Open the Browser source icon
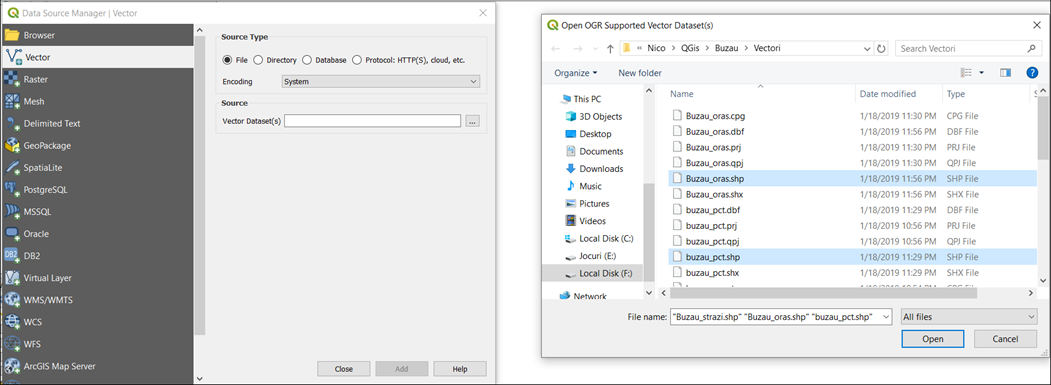This screenshot has height=385, width=1051. pyautogui.click(x=12, y=35)
